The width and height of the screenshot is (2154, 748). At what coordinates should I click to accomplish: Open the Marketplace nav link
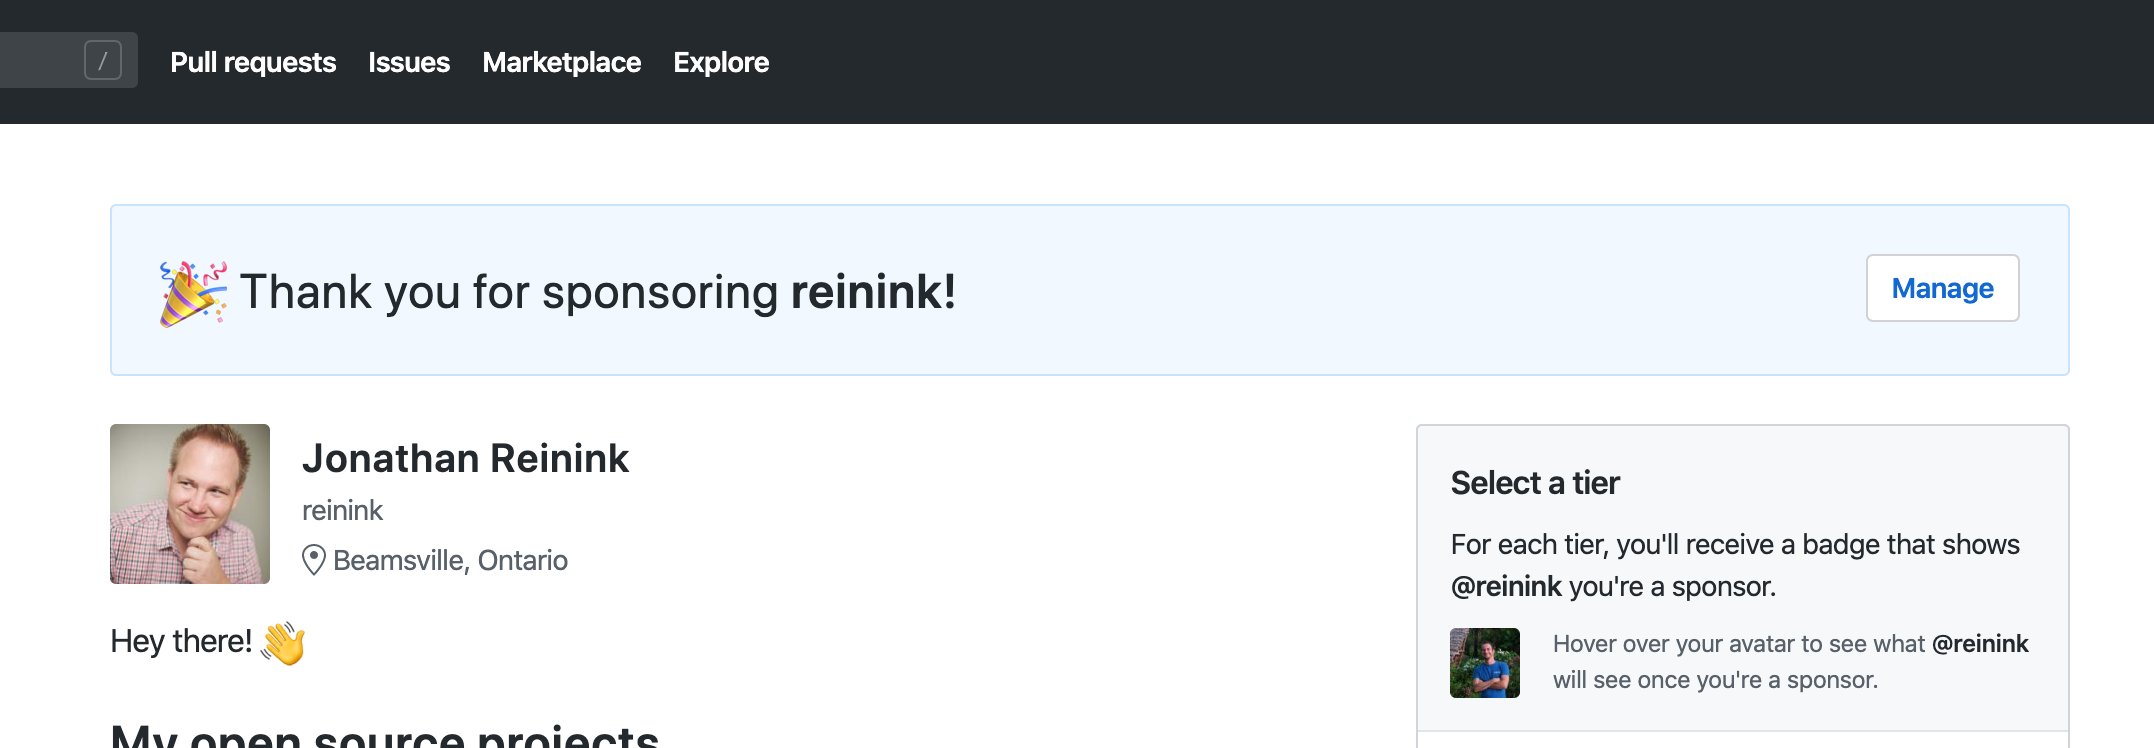pyautogui.click(x=561, y=62)
